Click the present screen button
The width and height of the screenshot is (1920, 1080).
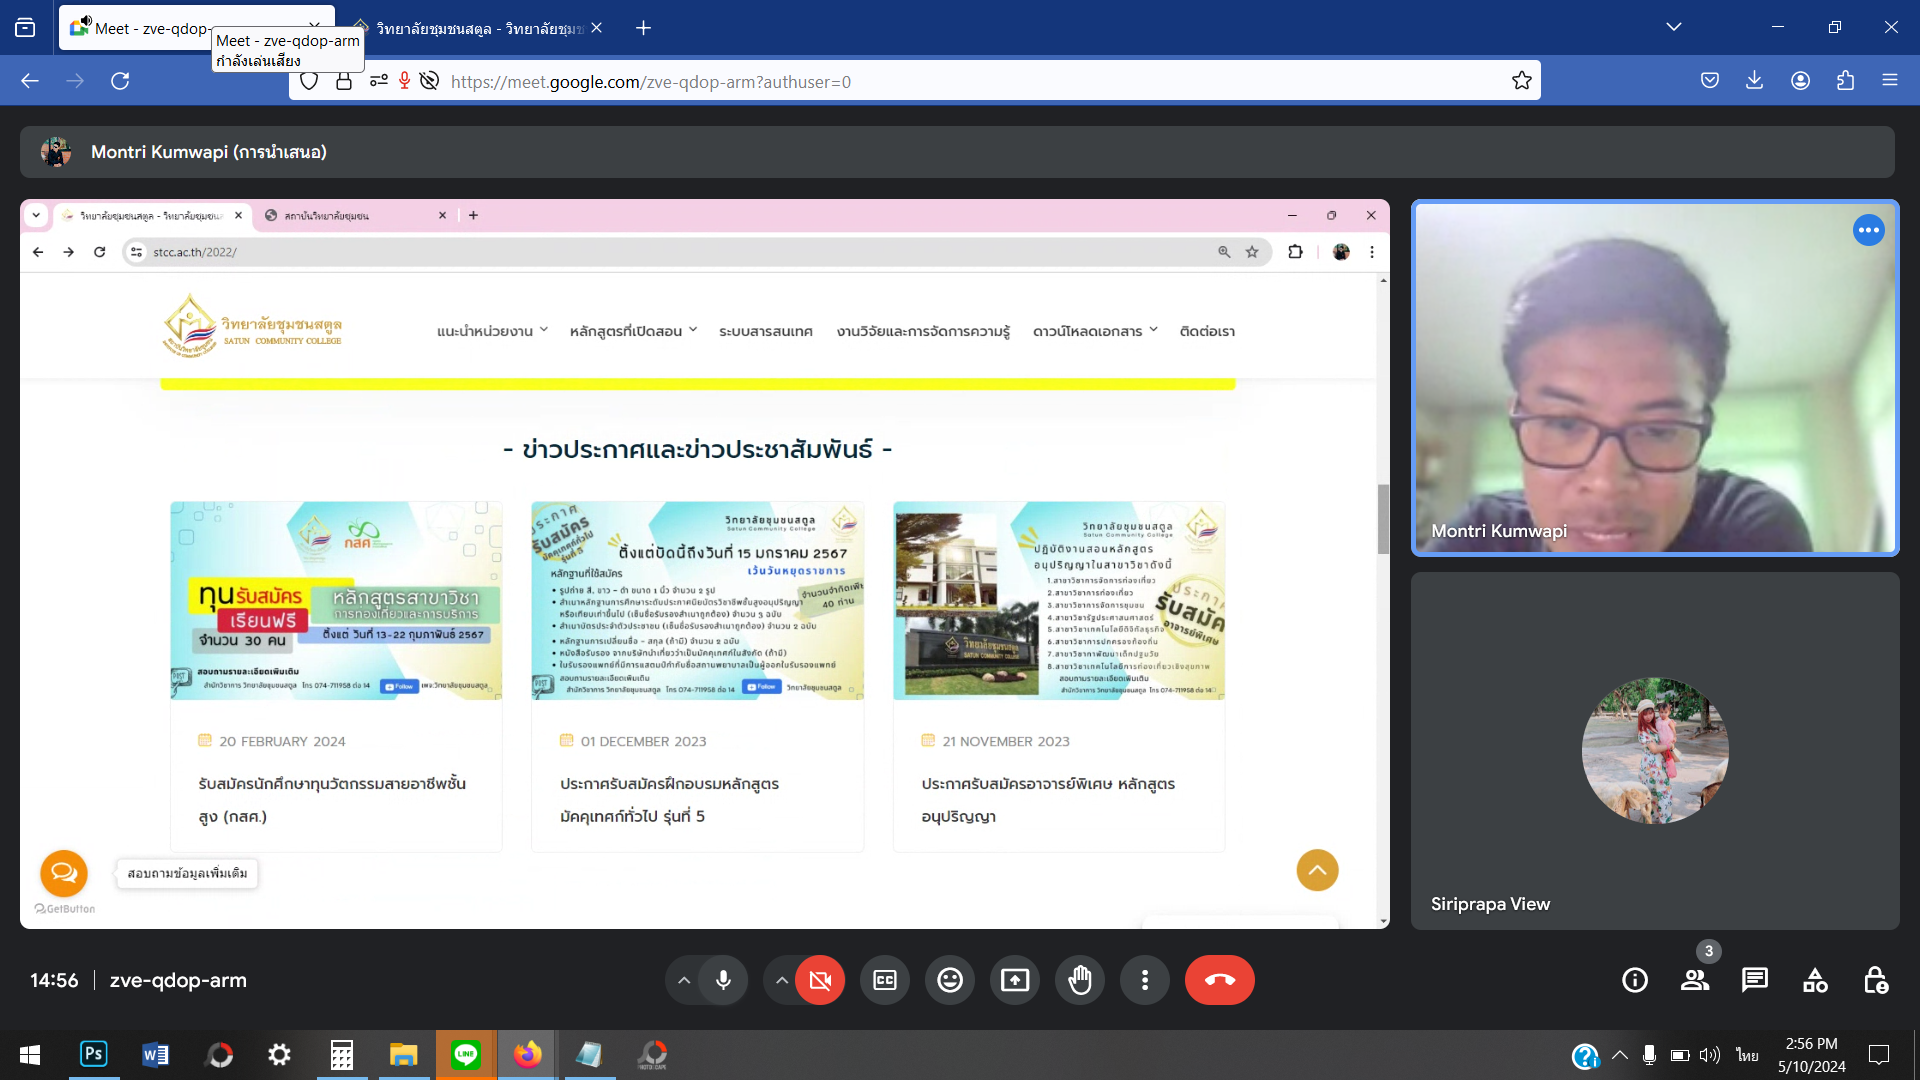click(x=1015, y=980)
